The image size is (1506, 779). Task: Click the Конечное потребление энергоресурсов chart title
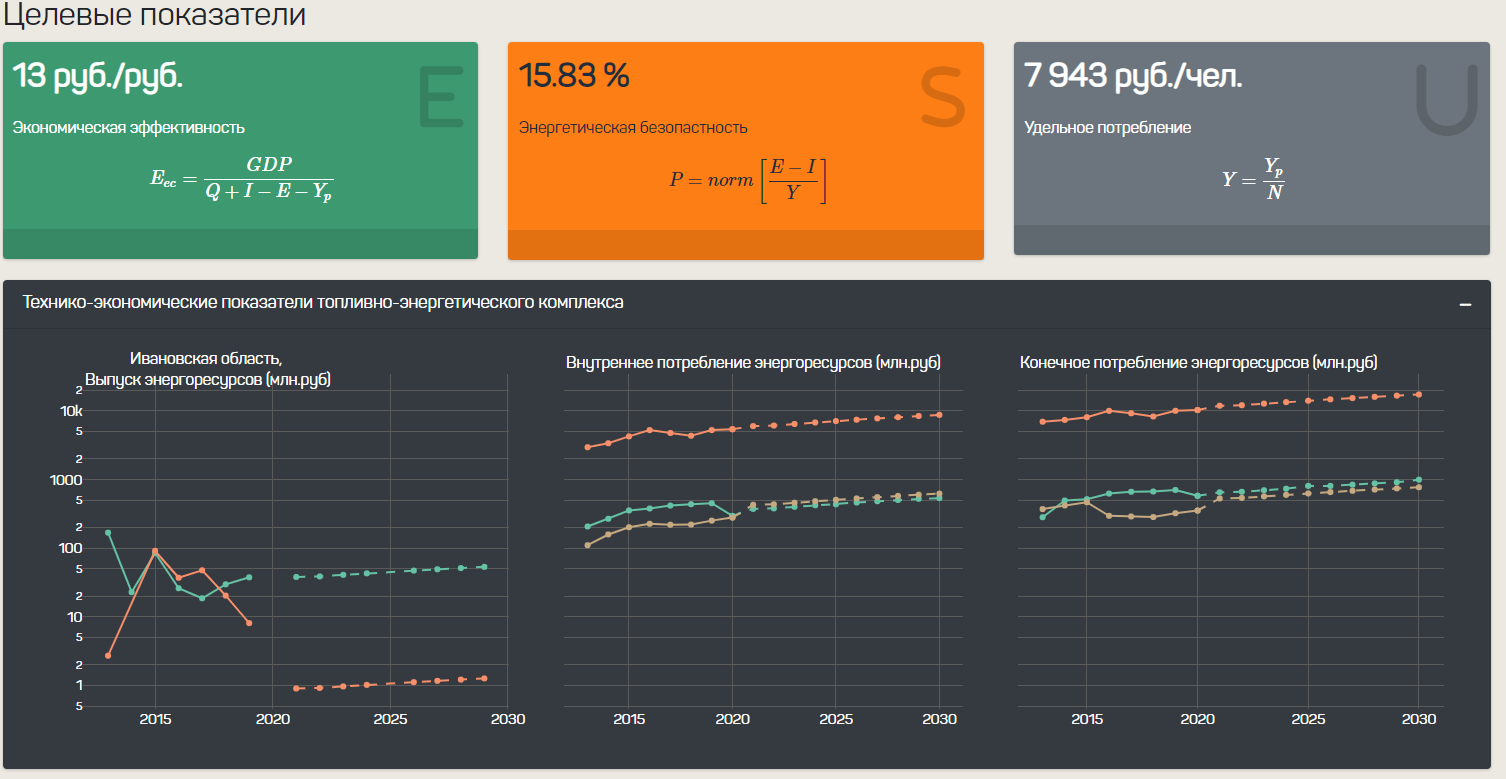[x=1198, y=362]
